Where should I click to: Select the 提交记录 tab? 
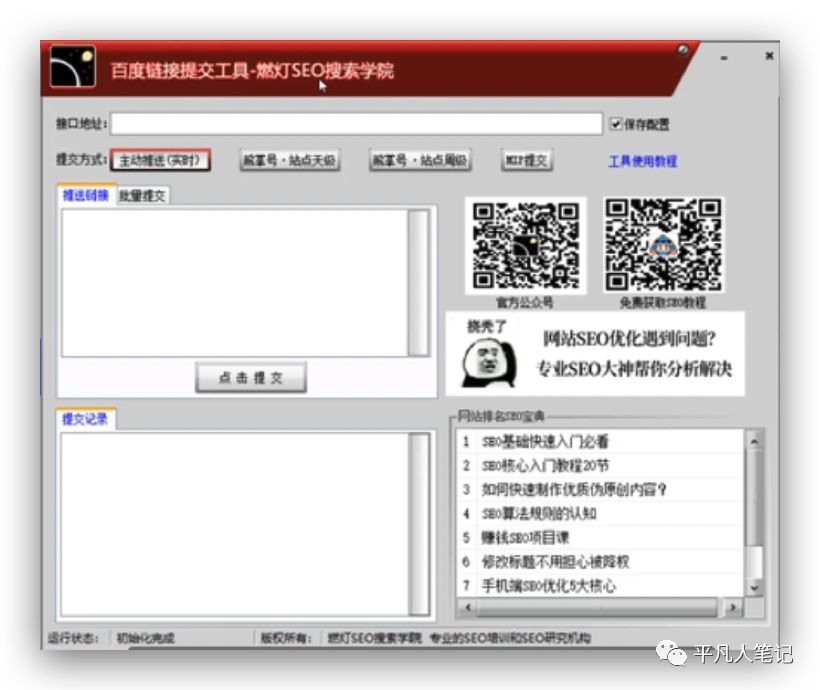85,419
